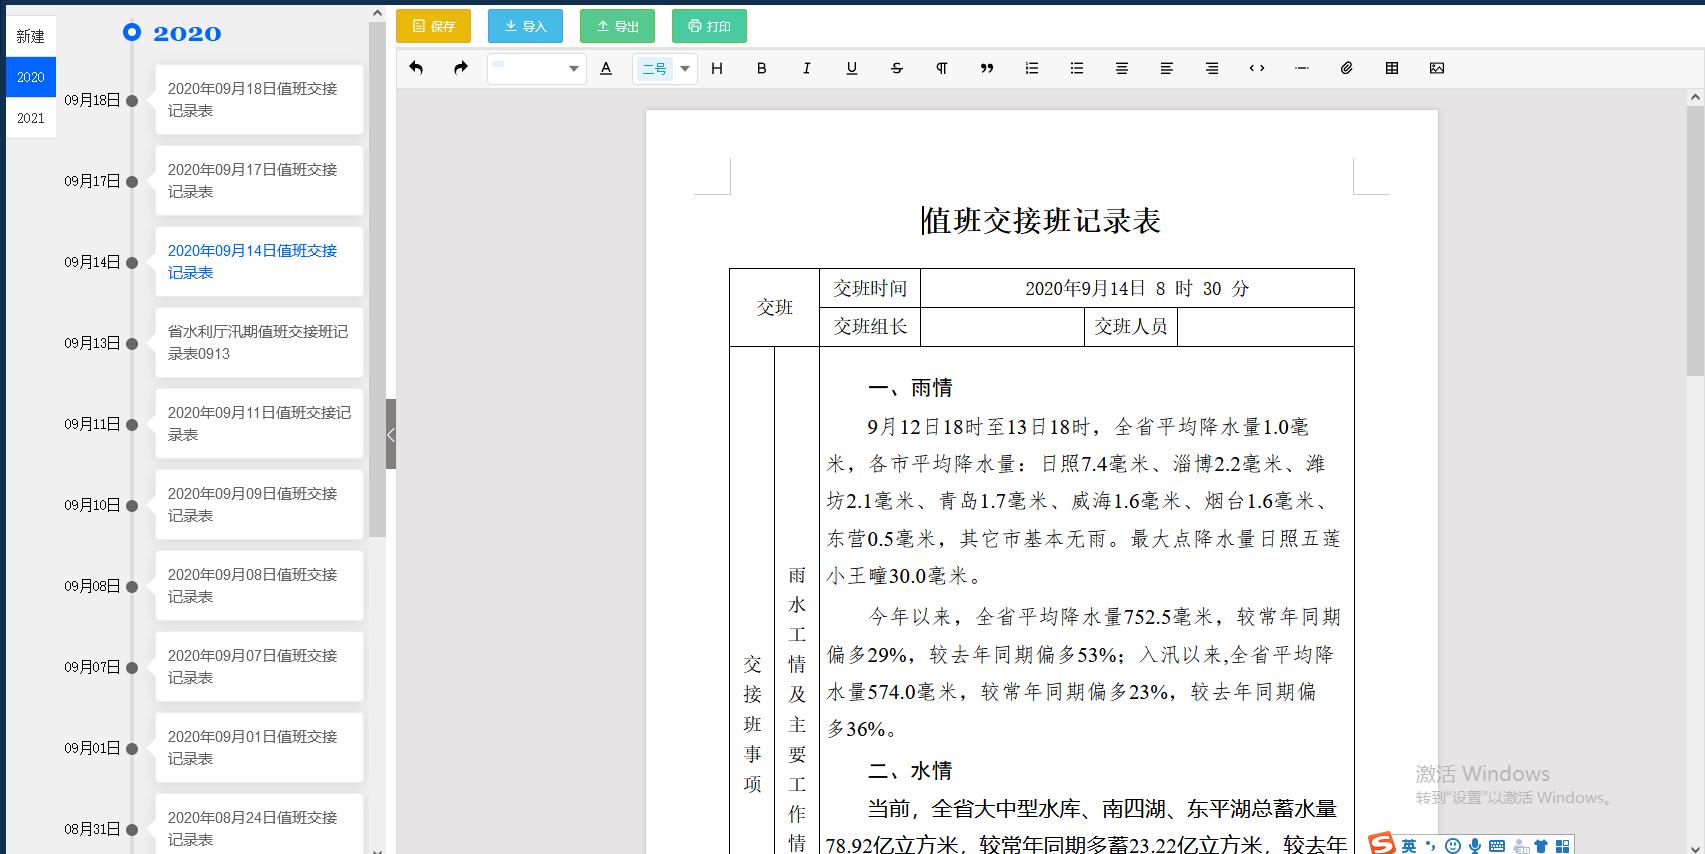Viewport: 1705px width, 854px height.
Task: Open 2020年09月09日值班交接记录表
Action: coord(259,505)
